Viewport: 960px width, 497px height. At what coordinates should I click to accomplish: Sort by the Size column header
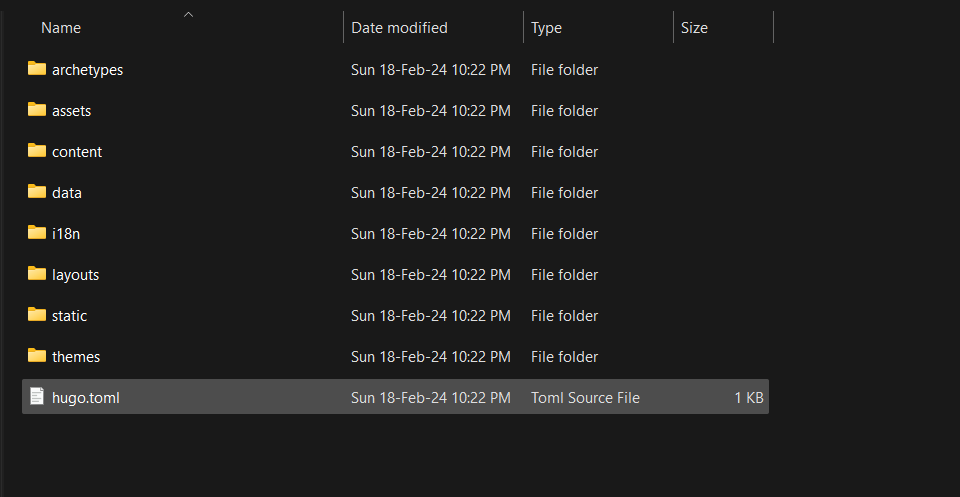[x=694, y=28]
